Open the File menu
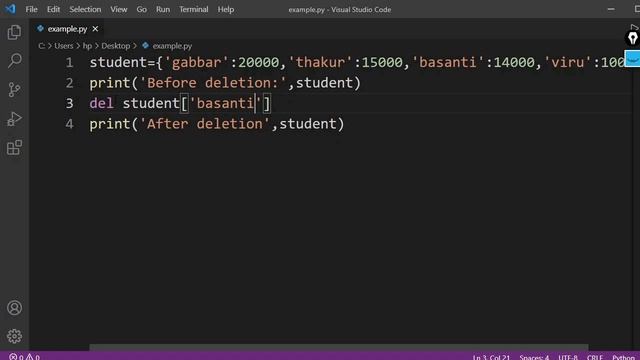Screen dimensions: 640x360 31,9
